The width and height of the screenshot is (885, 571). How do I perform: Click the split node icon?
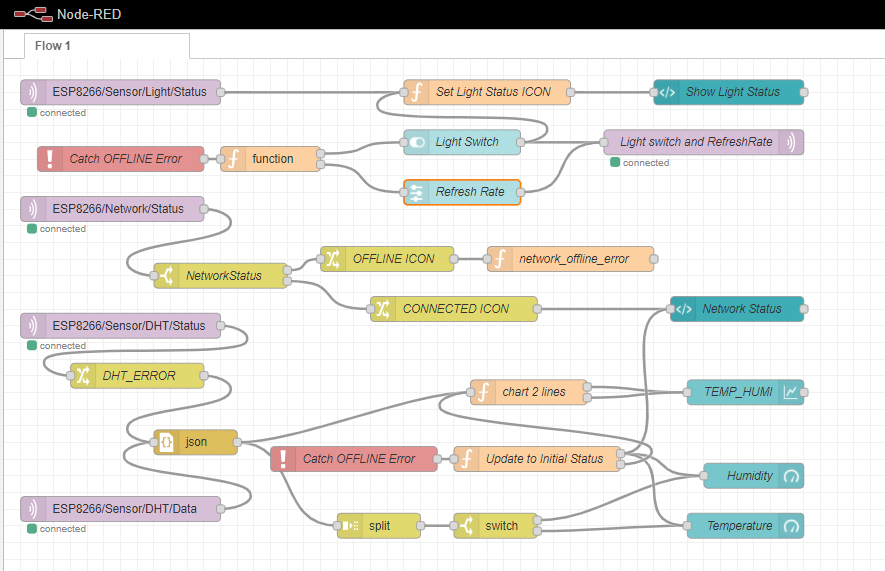350,526
